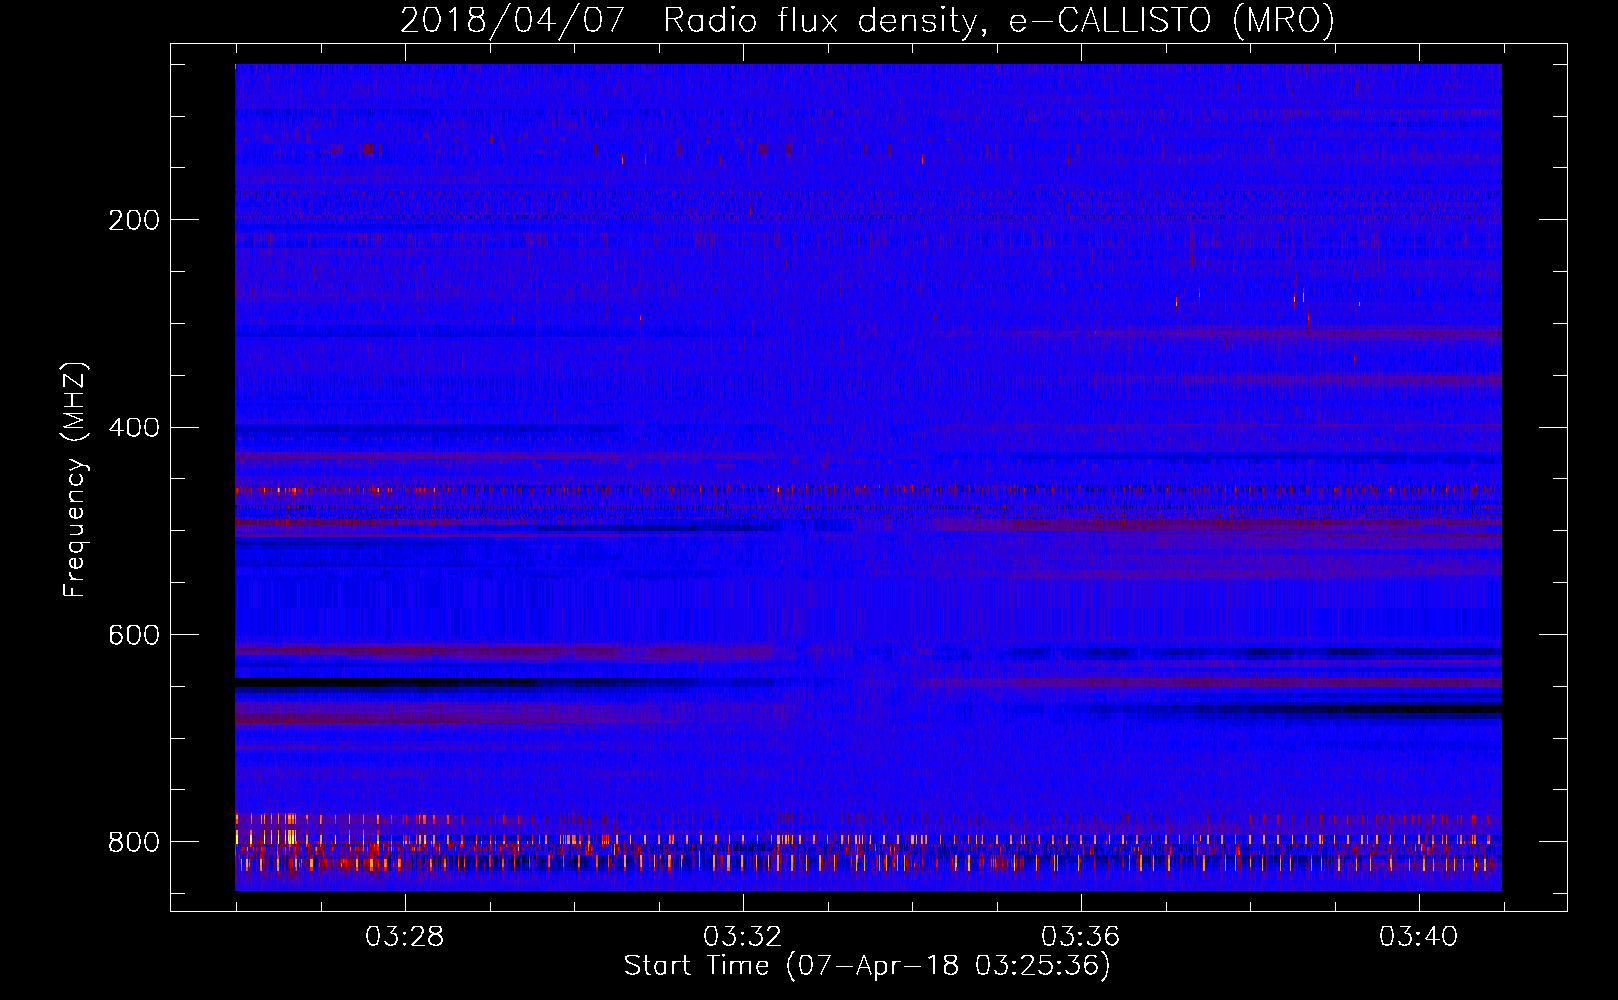Select the "03:40" time tick label
Image resolution: width=1618 pixels, height=1000 pixels.
tap(1419, 937)
